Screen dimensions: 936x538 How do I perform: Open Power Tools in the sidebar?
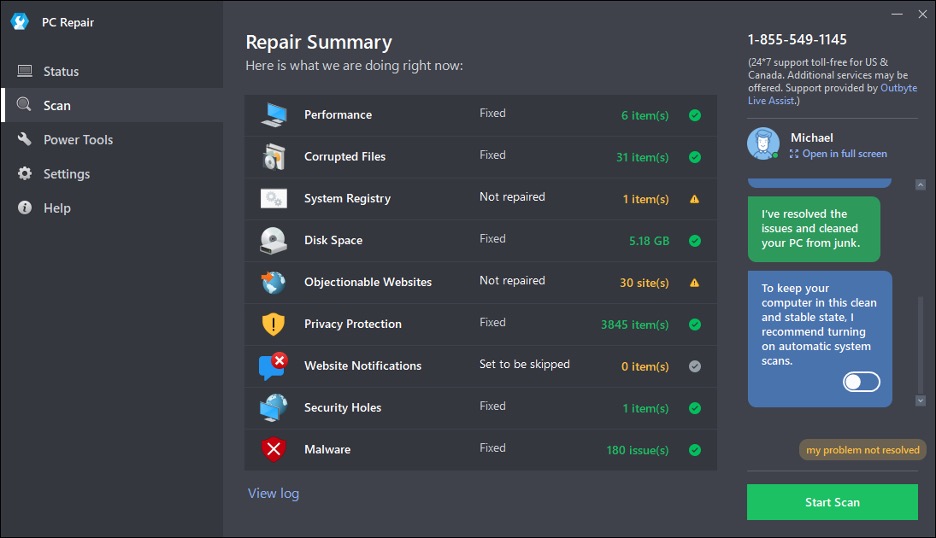[x=77, y=140]
